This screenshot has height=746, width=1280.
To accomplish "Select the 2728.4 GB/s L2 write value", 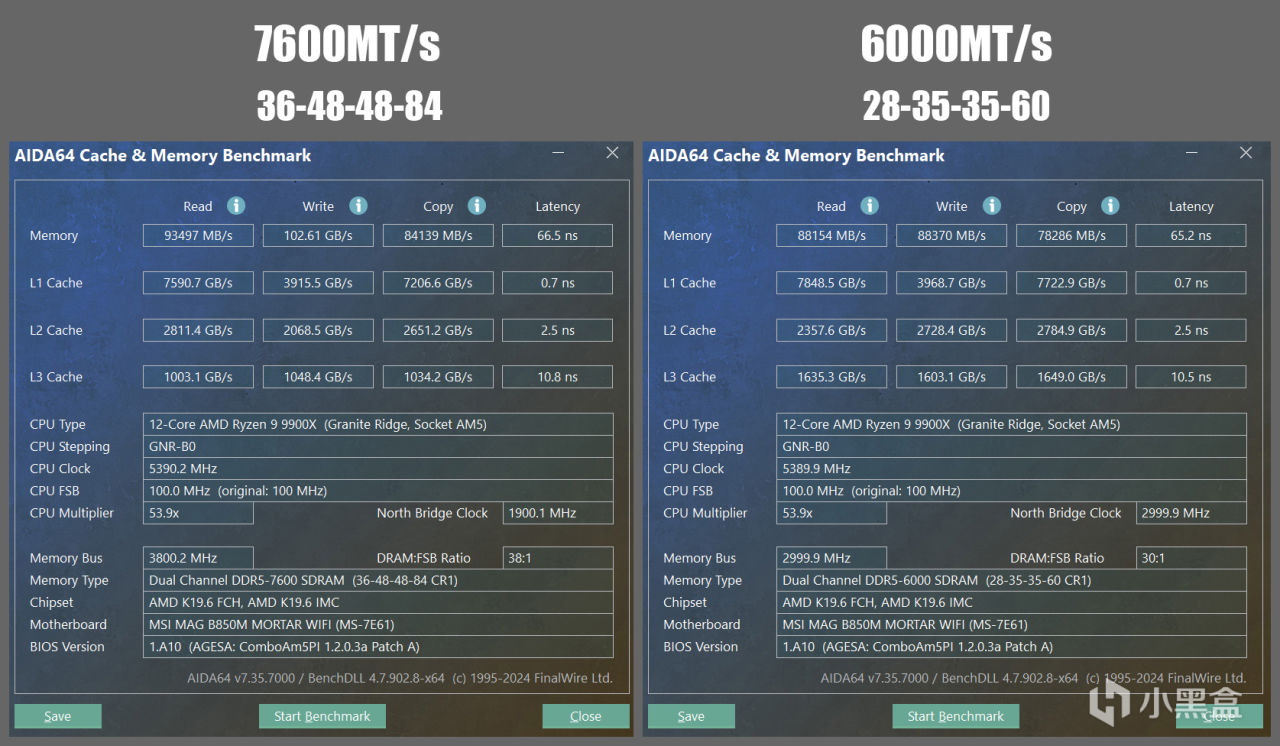I will pyautogui.click(x=952, y=330).
